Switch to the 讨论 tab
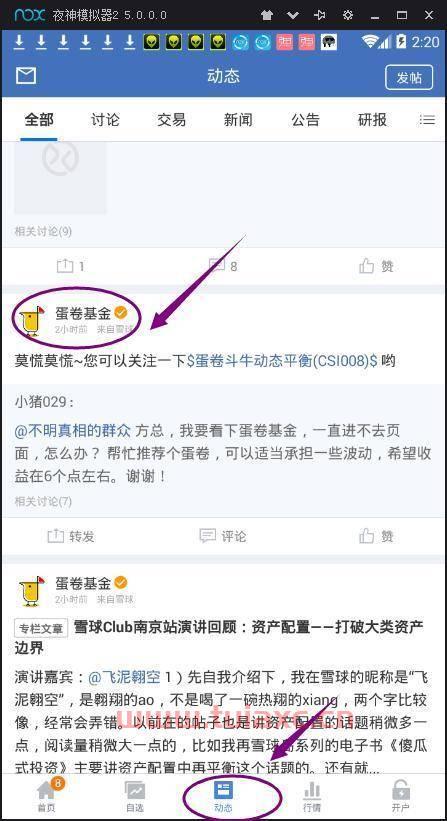The image size is (447, 821). coord(105,120)
